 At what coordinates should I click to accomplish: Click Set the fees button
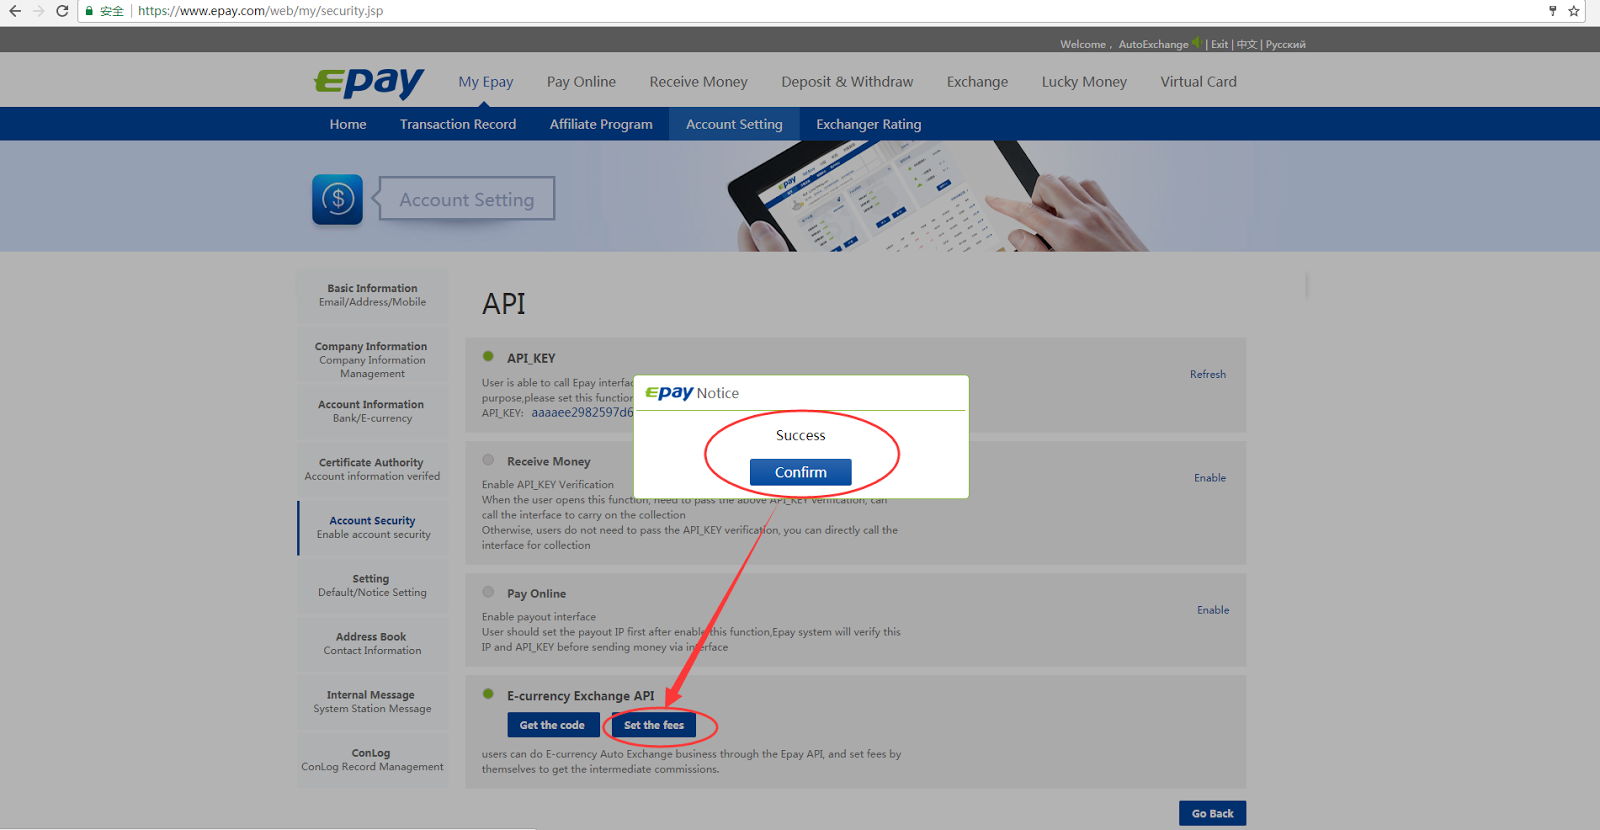(654, 725)
